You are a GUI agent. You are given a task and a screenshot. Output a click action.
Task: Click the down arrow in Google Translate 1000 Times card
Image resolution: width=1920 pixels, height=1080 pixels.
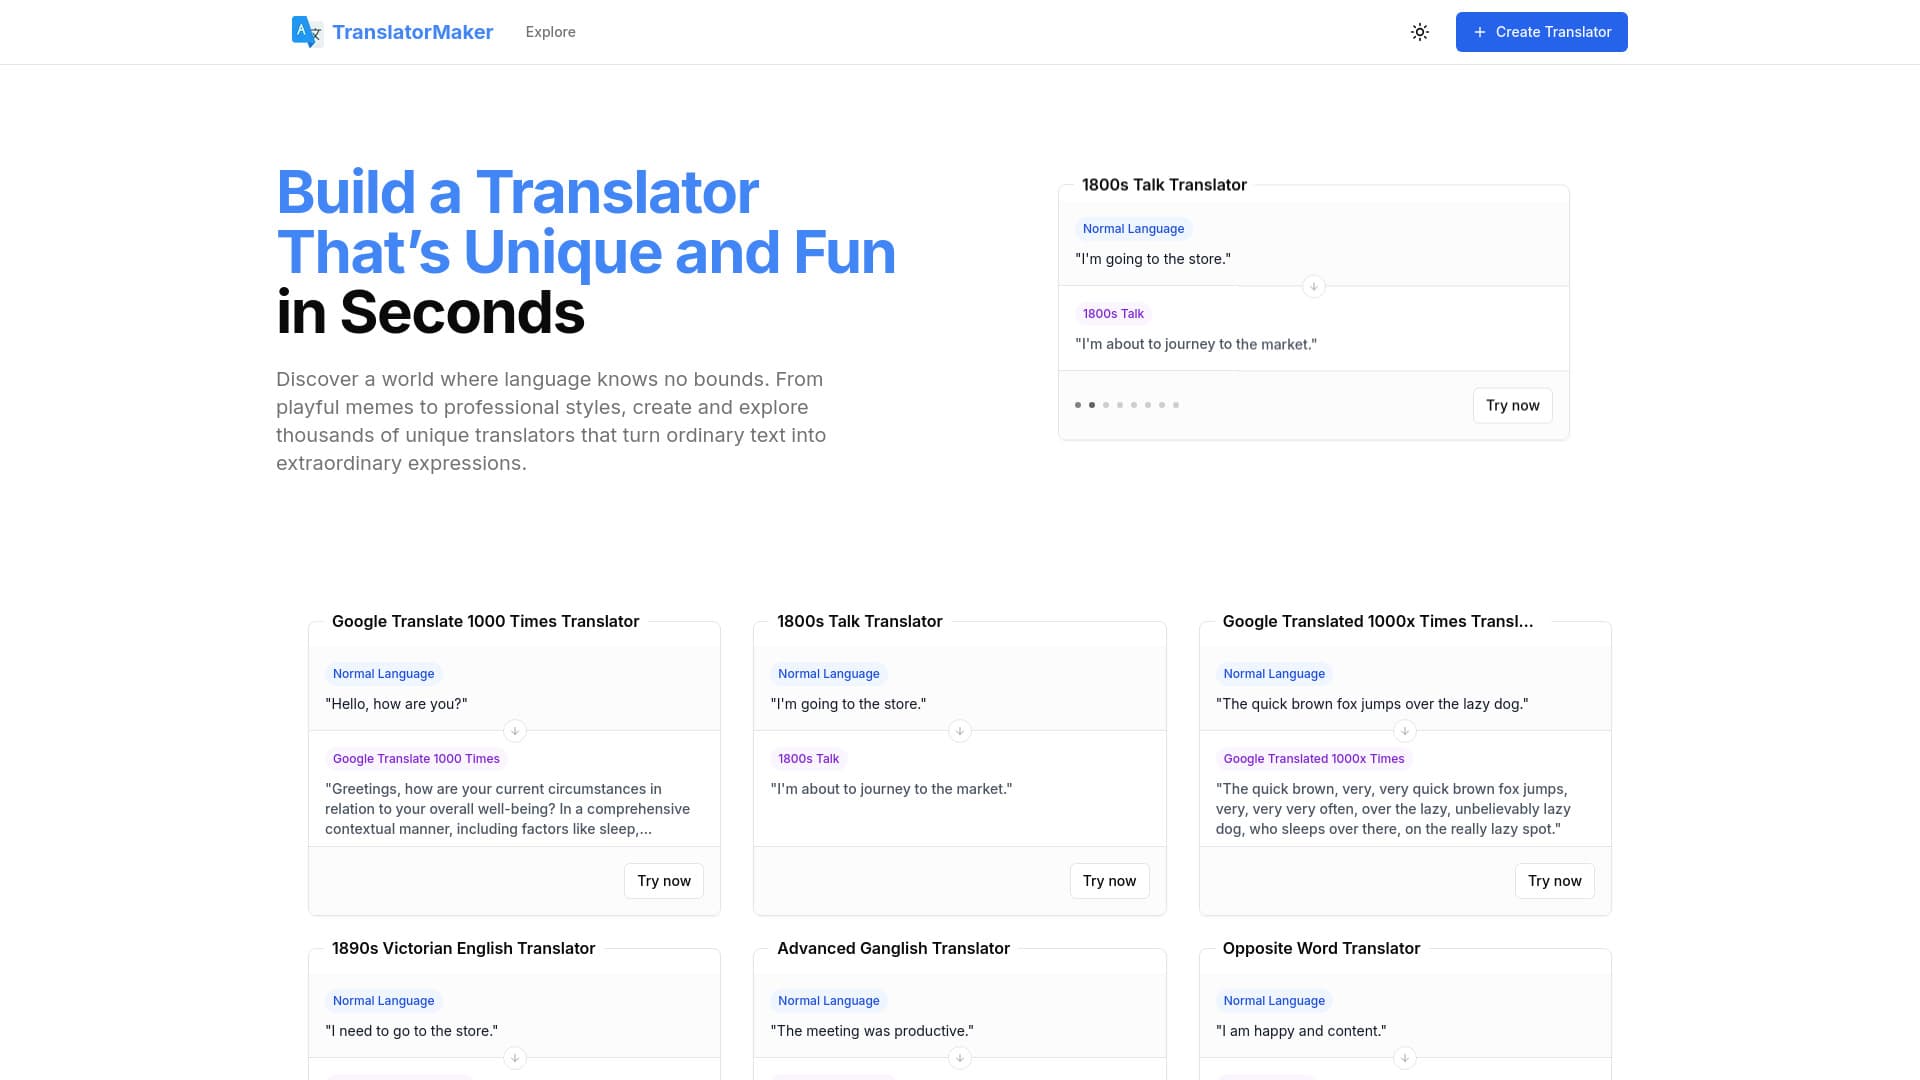[x=514, y=731]
